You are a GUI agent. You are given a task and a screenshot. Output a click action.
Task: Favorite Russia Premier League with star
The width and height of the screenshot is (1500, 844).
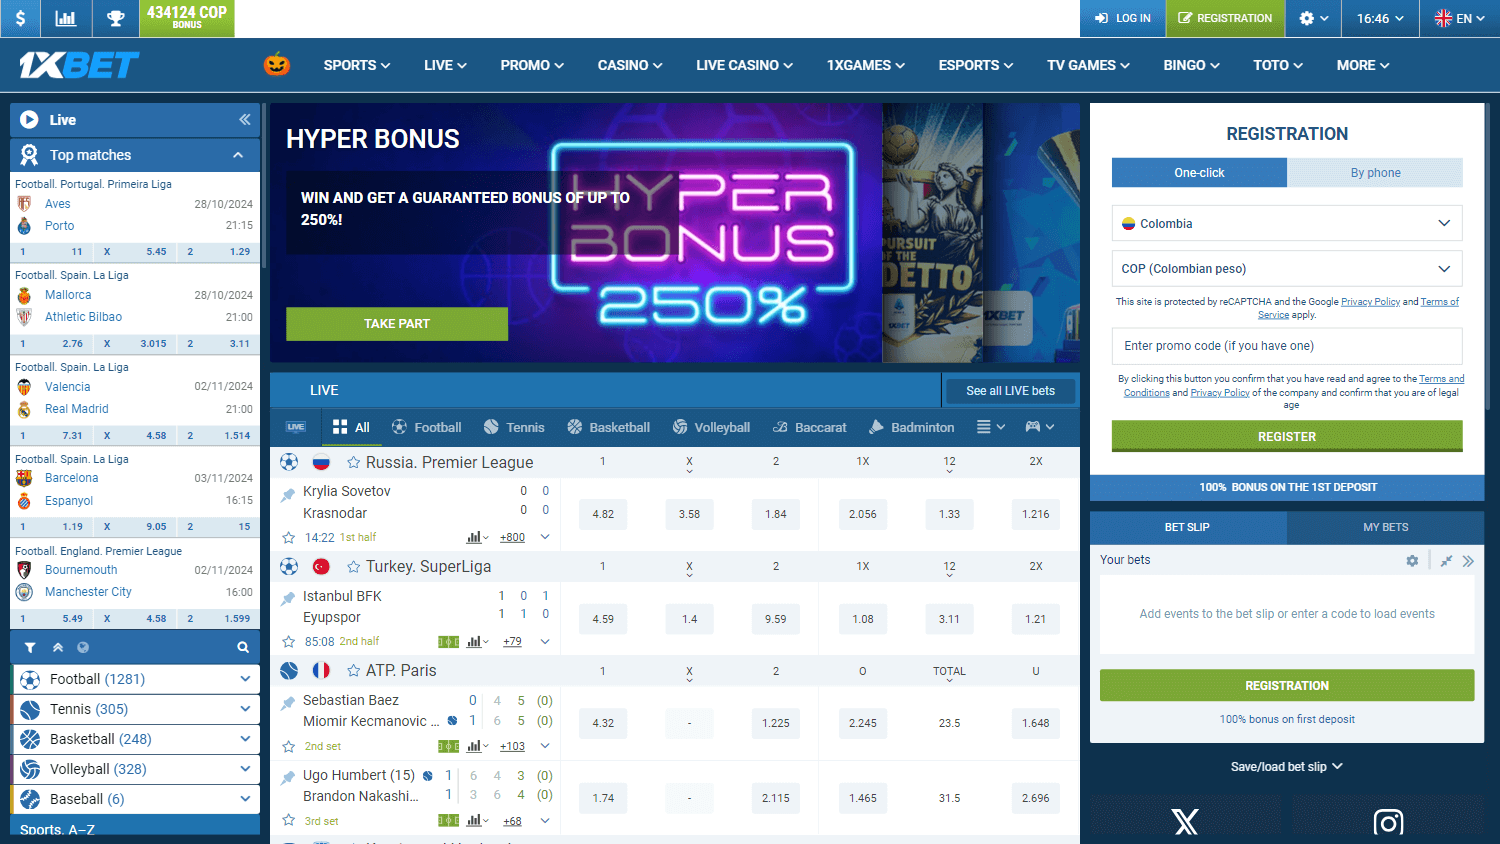point(353,462)
